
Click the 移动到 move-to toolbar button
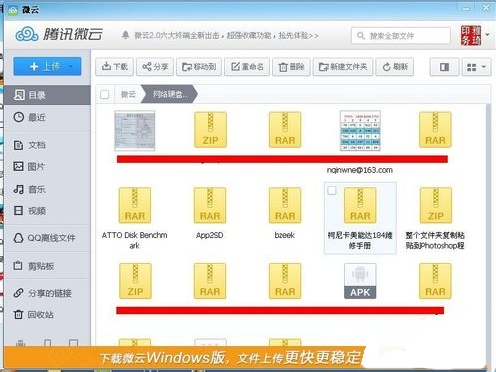[199, 67]
